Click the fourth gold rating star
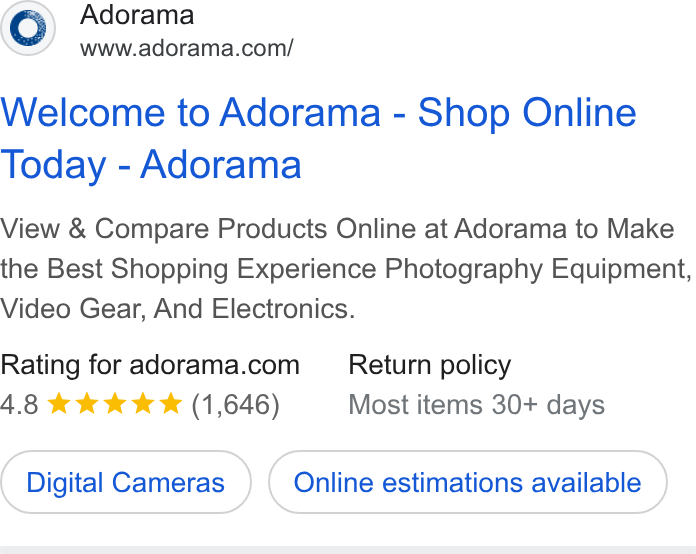696x554 pixels. tap(143, 404)
